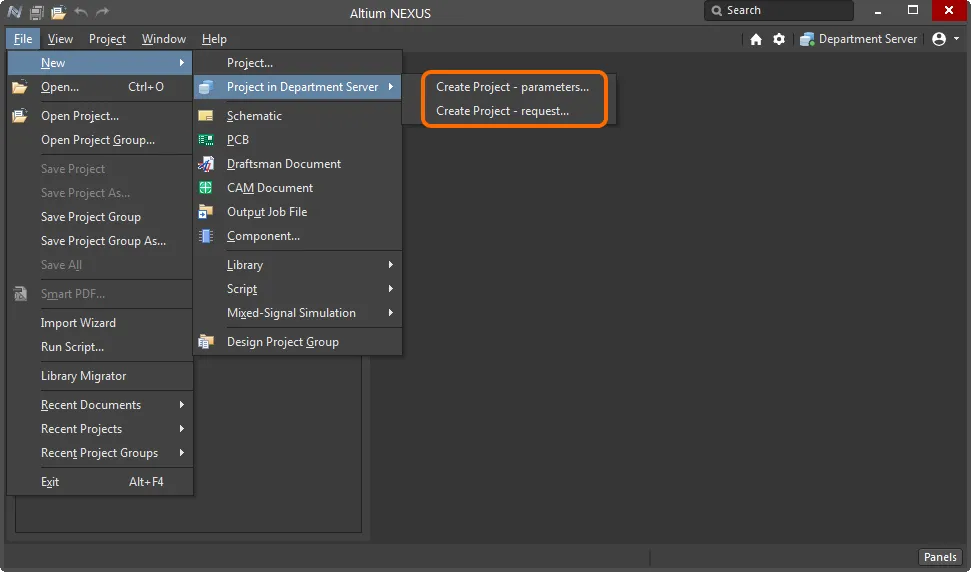
Task: Click the Department Server database icon
Action: 806,39
